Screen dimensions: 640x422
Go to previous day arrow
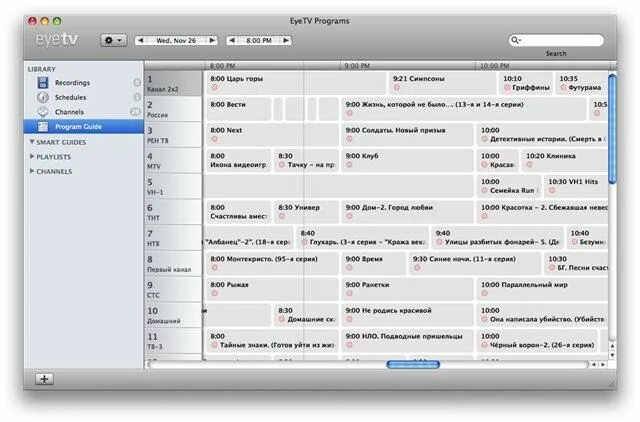[141, 40]
